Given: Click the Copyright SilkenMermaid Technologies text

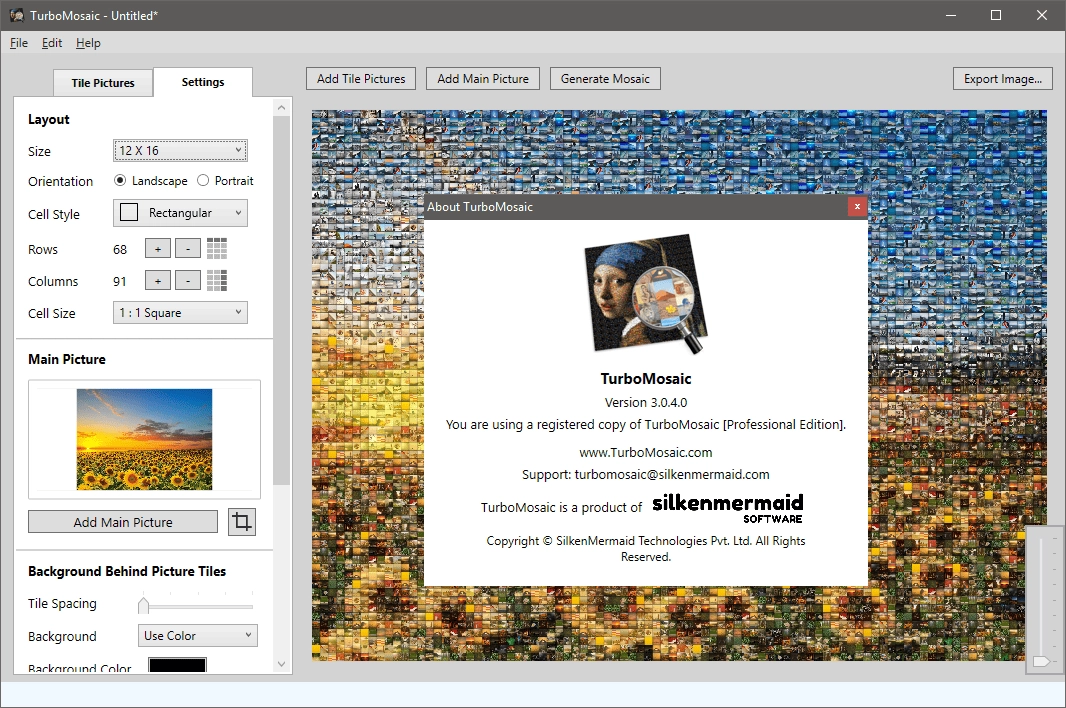Looking at the screenshot, I should (x=646, y=548).
